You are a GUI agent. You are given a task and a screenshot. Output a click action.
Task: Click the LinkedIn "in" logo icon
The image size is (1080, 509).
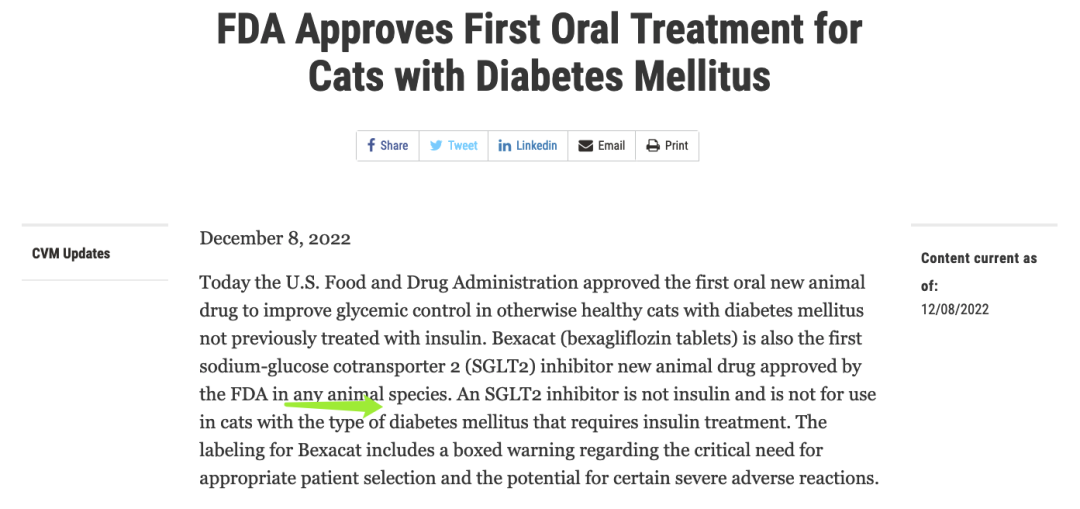point(505,146)
